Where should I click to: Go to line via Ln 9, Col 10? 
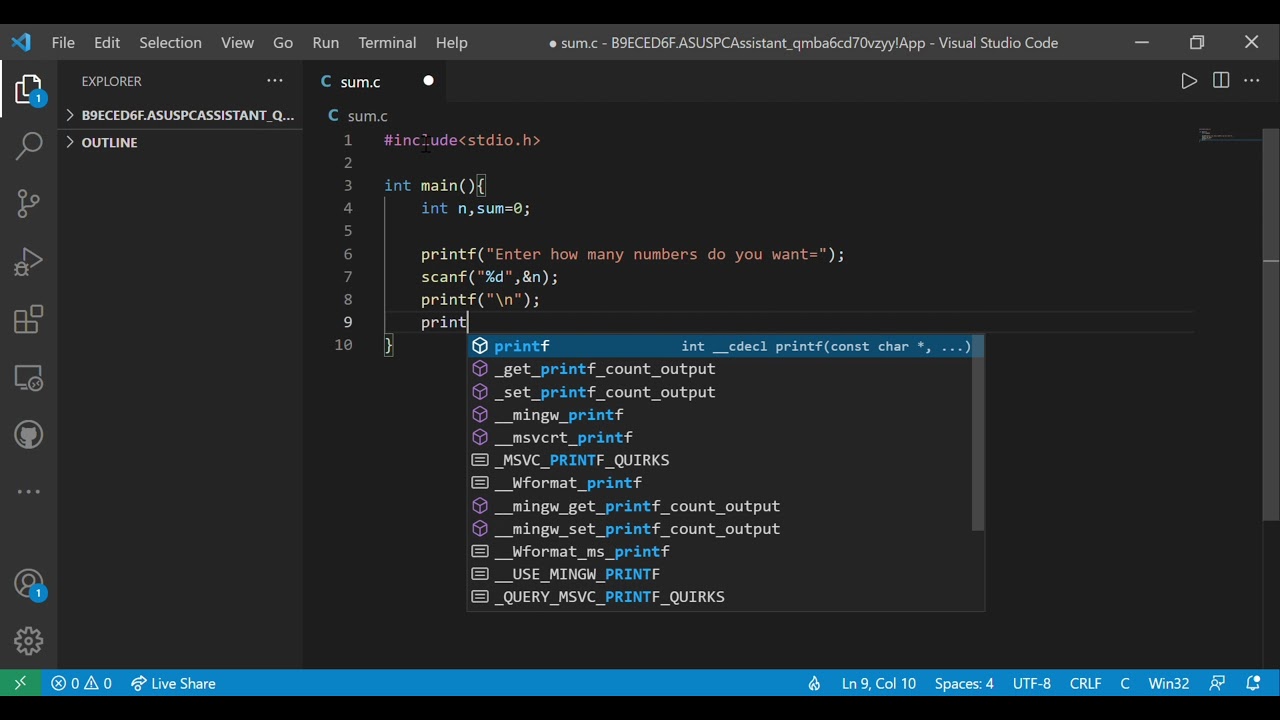879,684
